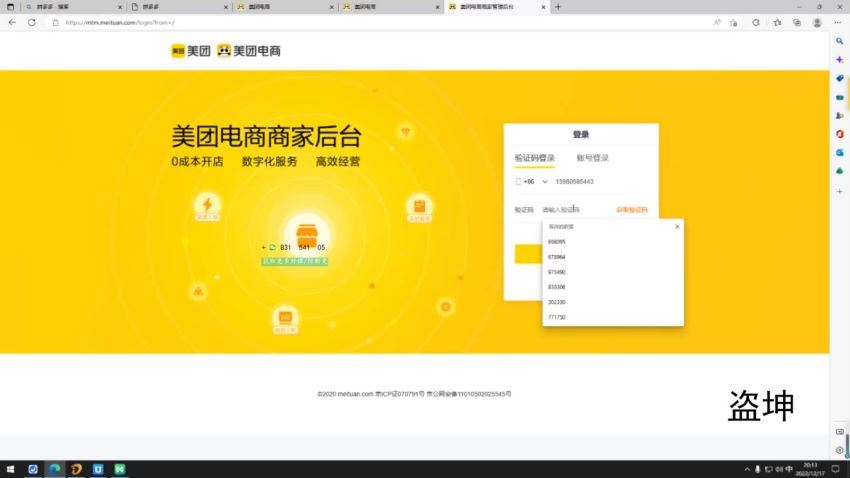Select saved code 973490
The height and width of the screenshot is (478, 850).
click(x=613, y=272)
